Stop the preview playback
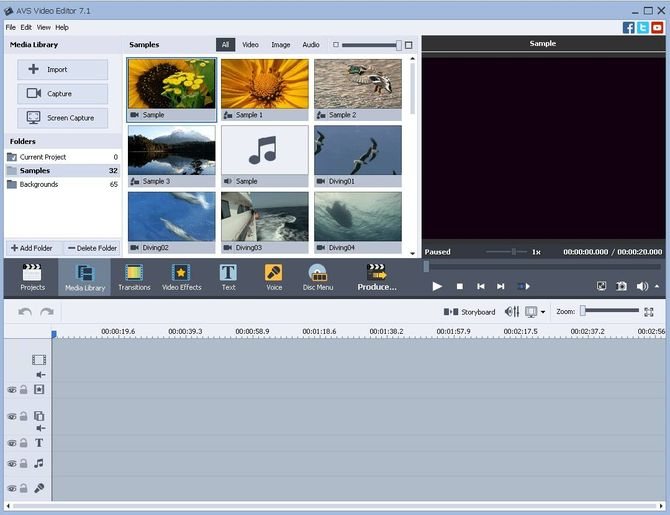This screenshot has height=515, width=670. tap(460, 286)
